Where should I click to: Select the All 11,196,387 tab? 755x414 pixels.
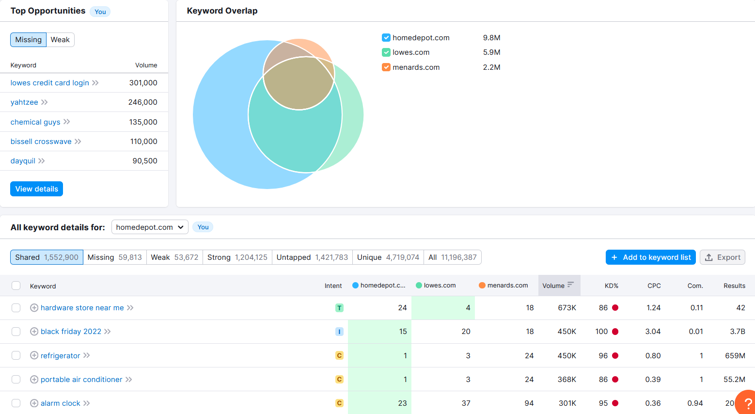(453, 258)
